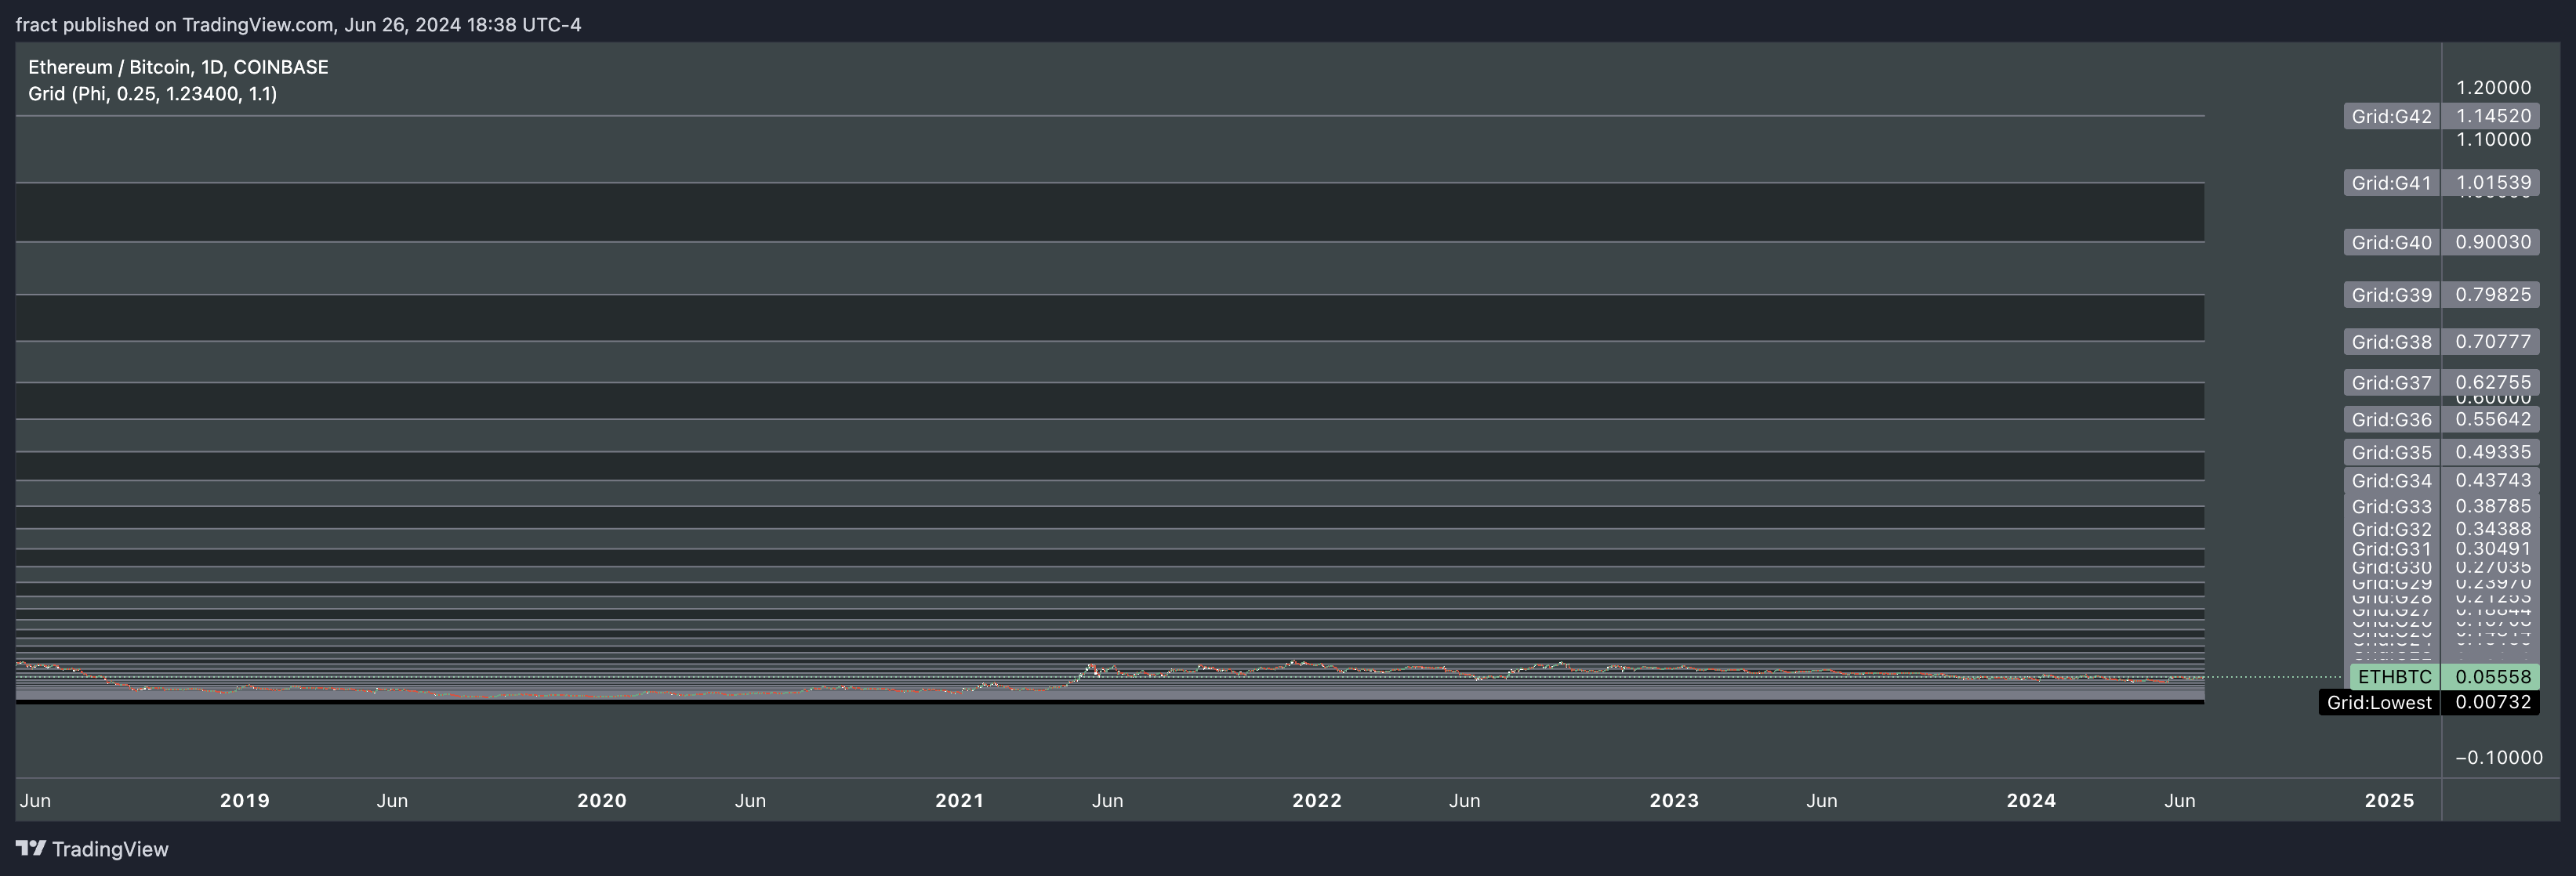The height and width of the screenshot is (876, 2576).
Task: Click the Jun label between 2022 and 2023
Action: [x=1464, y=800]
